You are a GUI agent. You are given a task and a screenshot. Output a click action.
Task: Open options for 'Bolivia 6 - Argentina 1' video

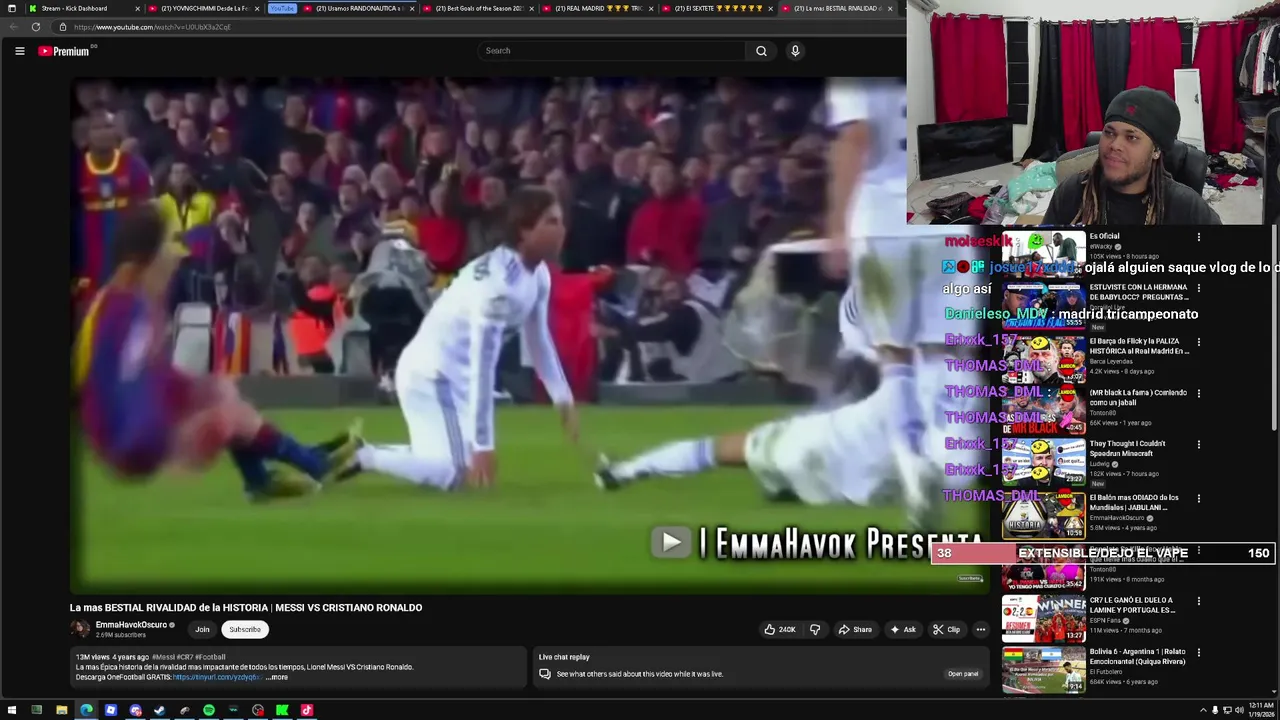[1199, 653]
